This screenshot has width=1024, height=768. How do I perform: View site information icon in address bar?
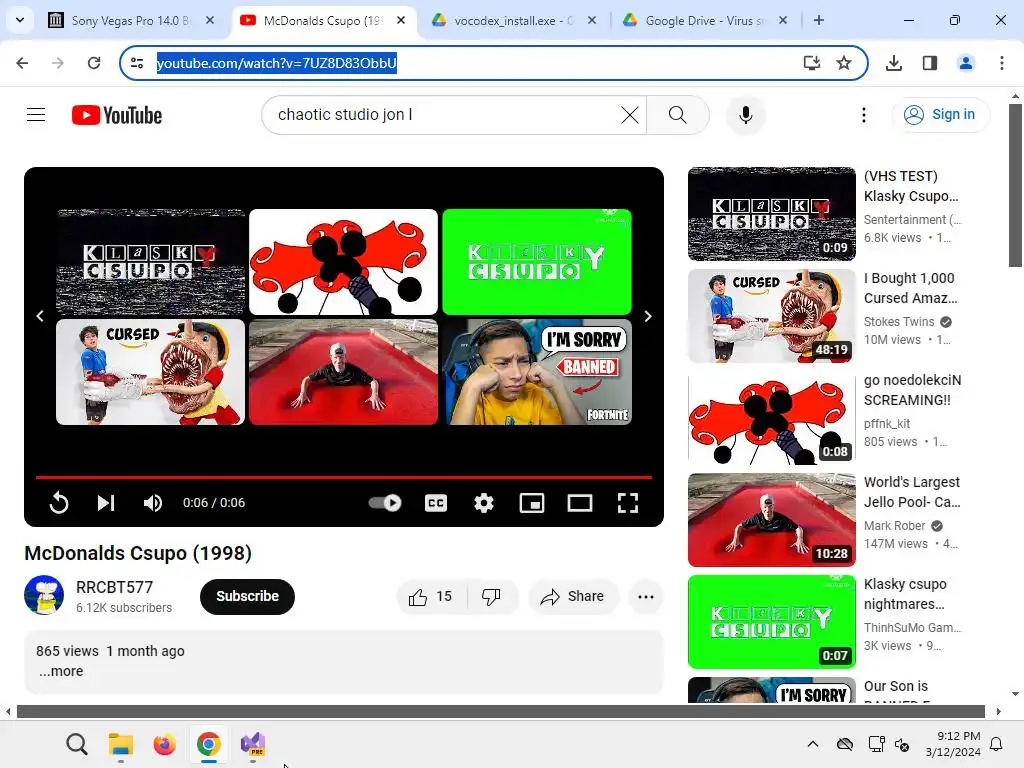click(x=137, y=63)
